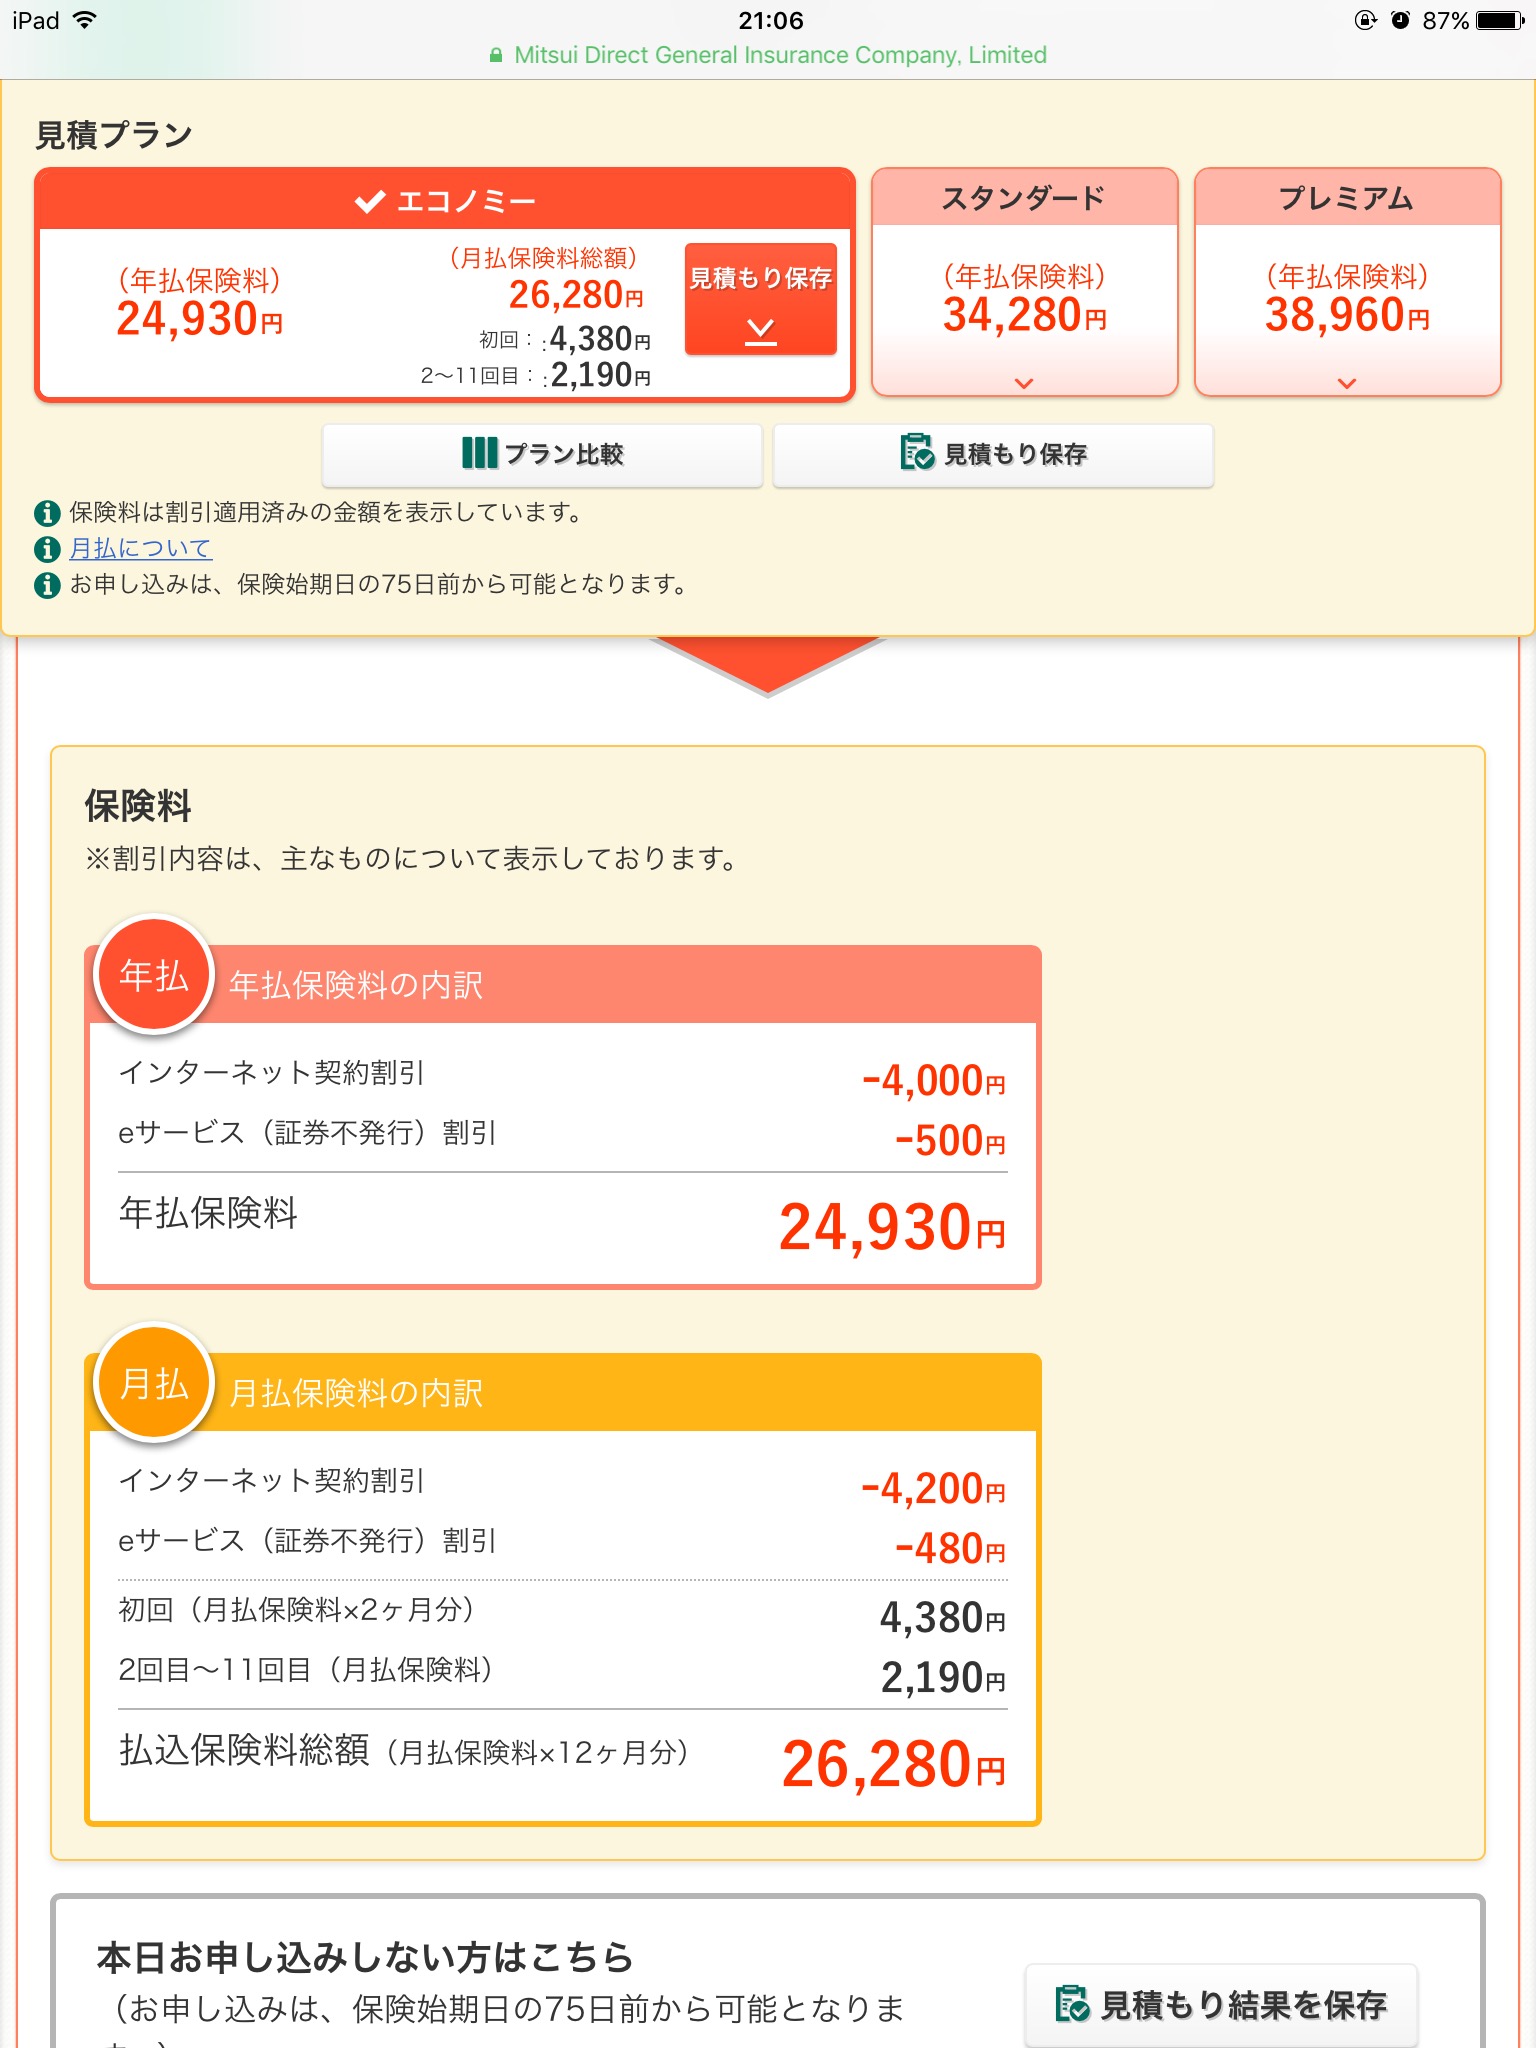The image size is (1536, 2048).
Task: Expand the スタンダード plan chevron
Action: [x=1024, y=383]
